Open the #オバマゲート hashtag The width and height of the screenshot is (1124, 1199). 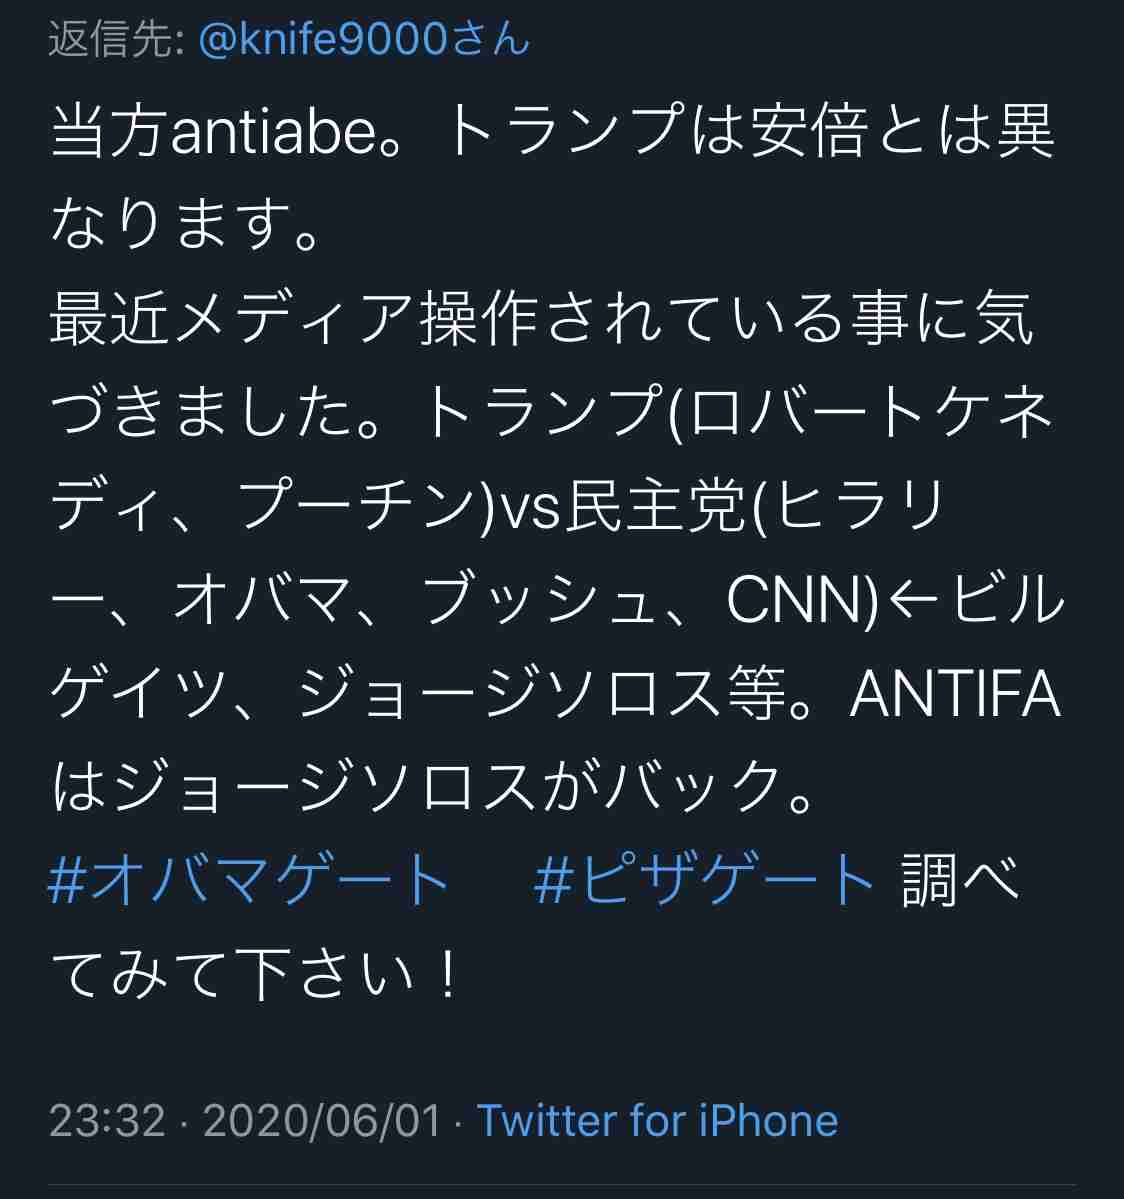point(249,880)
